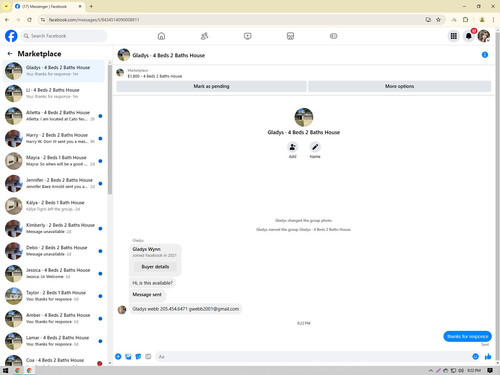Open more actions plus icon in composer
Screen dimensions: 500x375
pos(118,357)
